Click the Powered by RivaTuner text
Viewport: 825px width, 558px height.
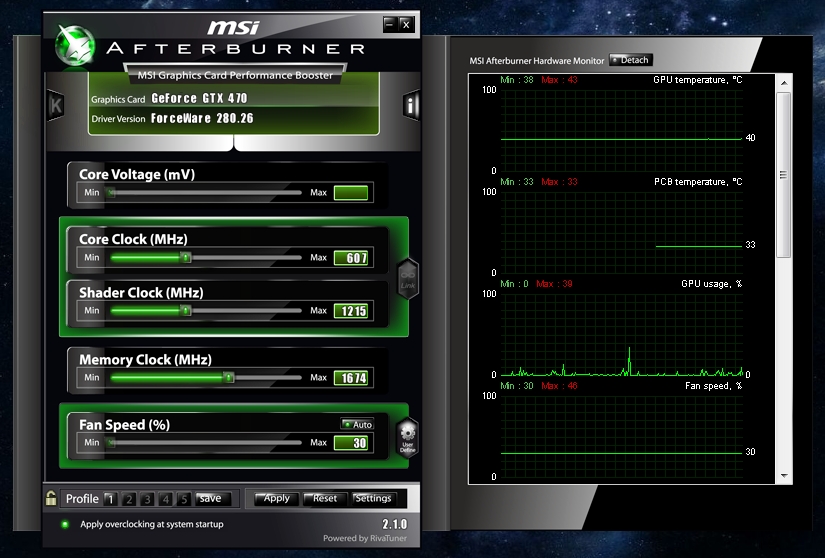point(365,539)
